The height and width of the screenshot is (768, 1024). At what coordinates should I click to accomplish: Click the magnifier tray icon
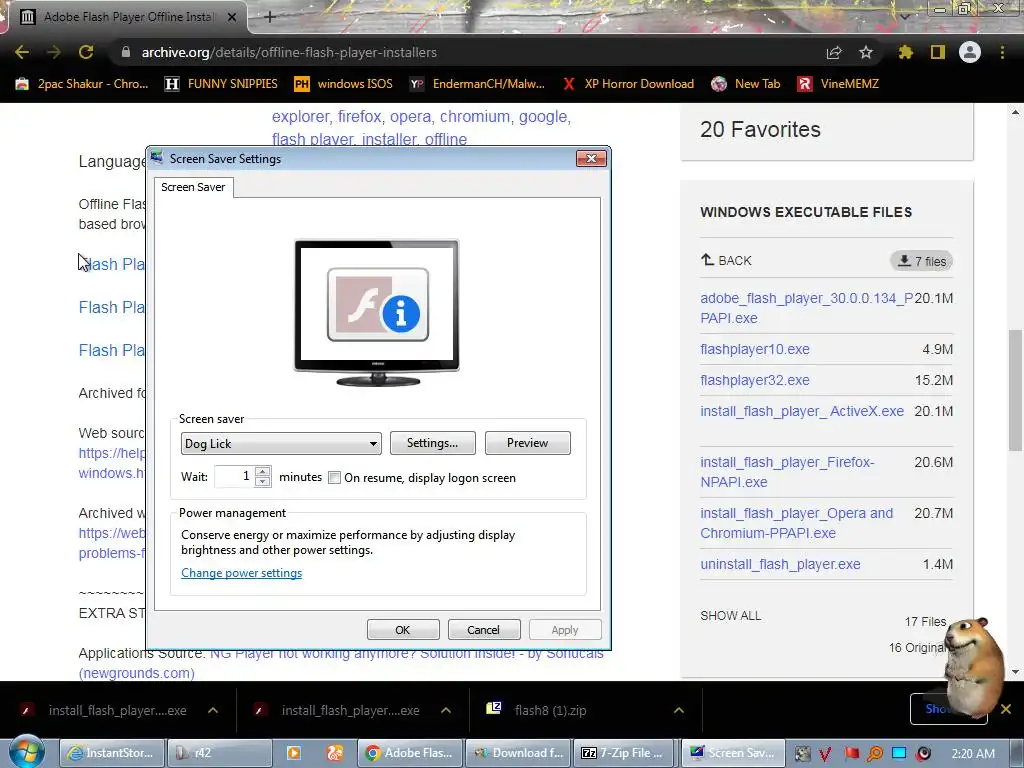[x=875, y=754]
